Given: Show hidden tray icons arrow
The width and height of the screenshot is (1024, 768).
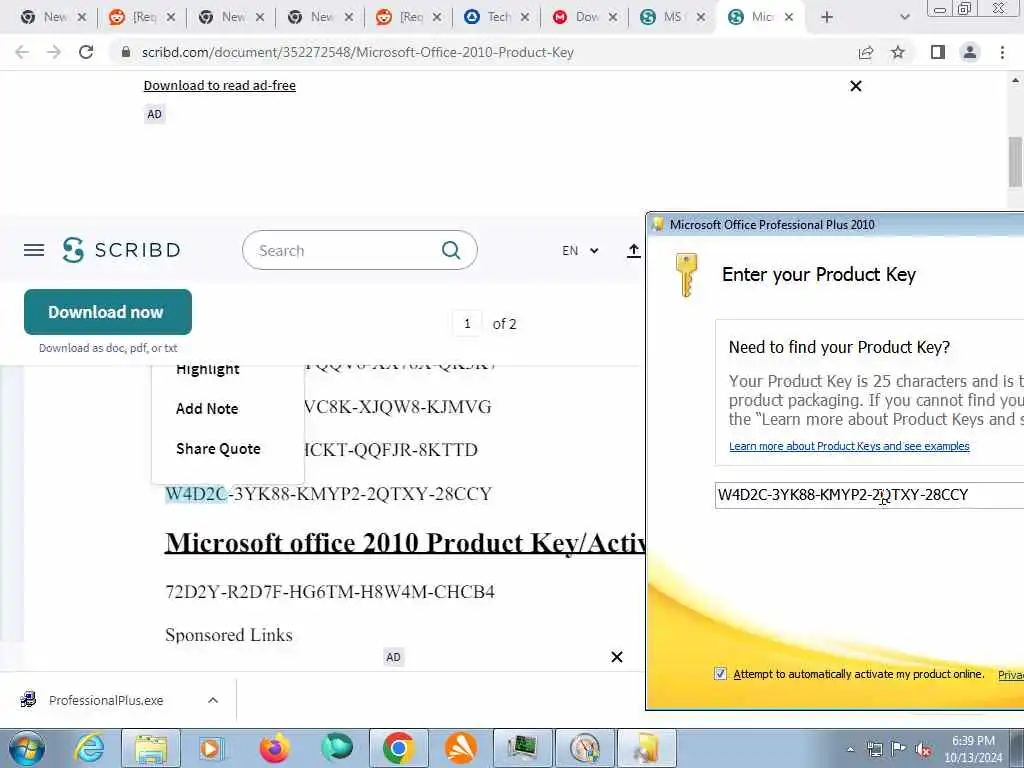Looking at the screenshot, I should point(850,750).
